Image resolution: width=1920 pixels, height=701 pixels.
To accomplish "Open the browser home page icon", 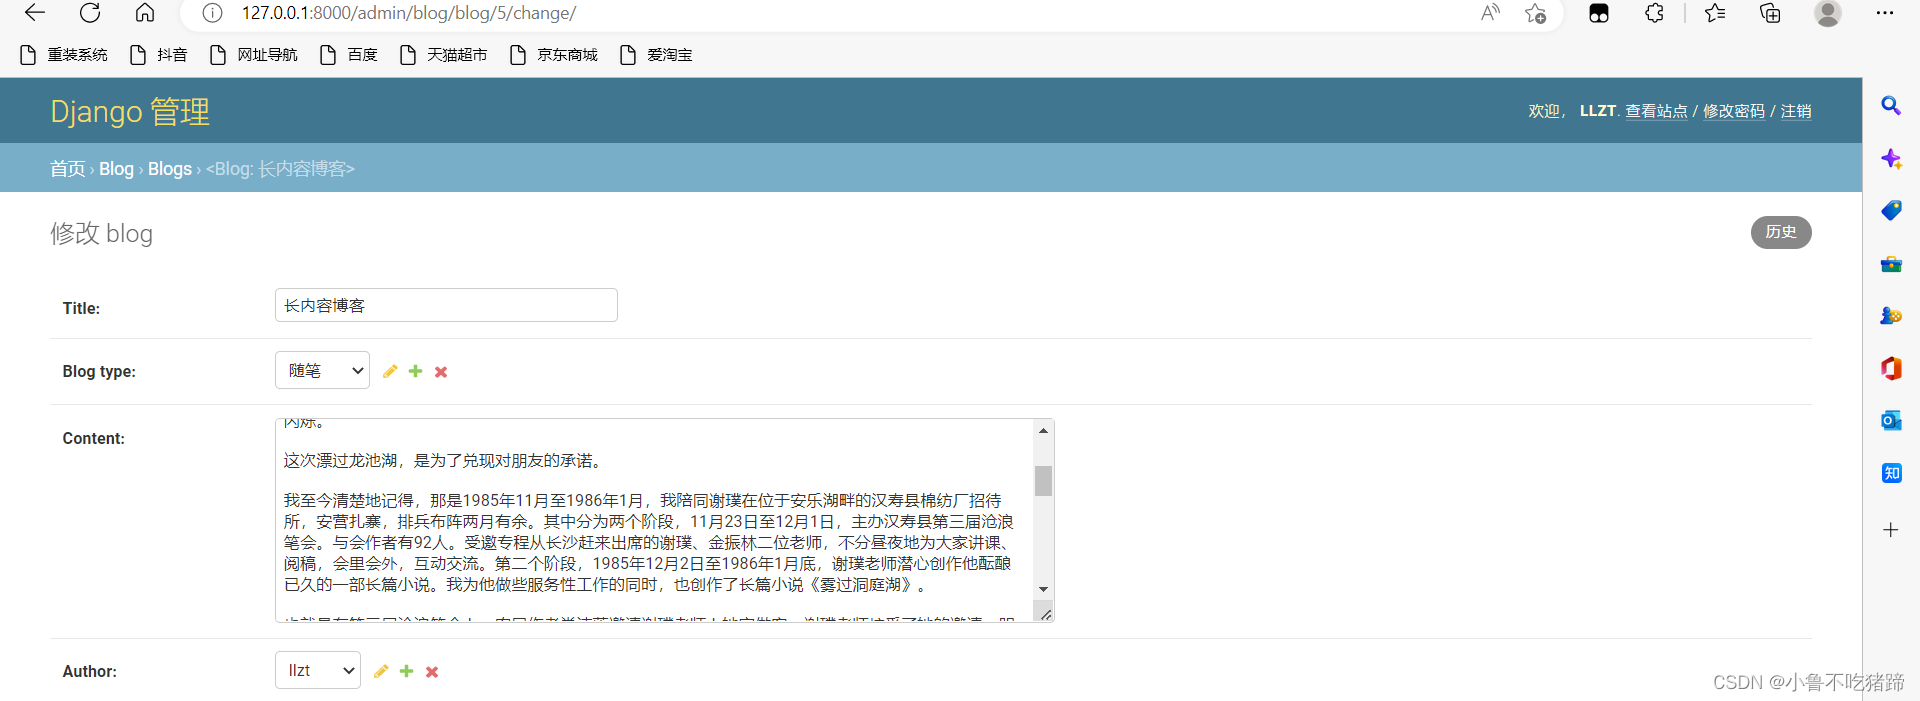I will coord(145,13).
